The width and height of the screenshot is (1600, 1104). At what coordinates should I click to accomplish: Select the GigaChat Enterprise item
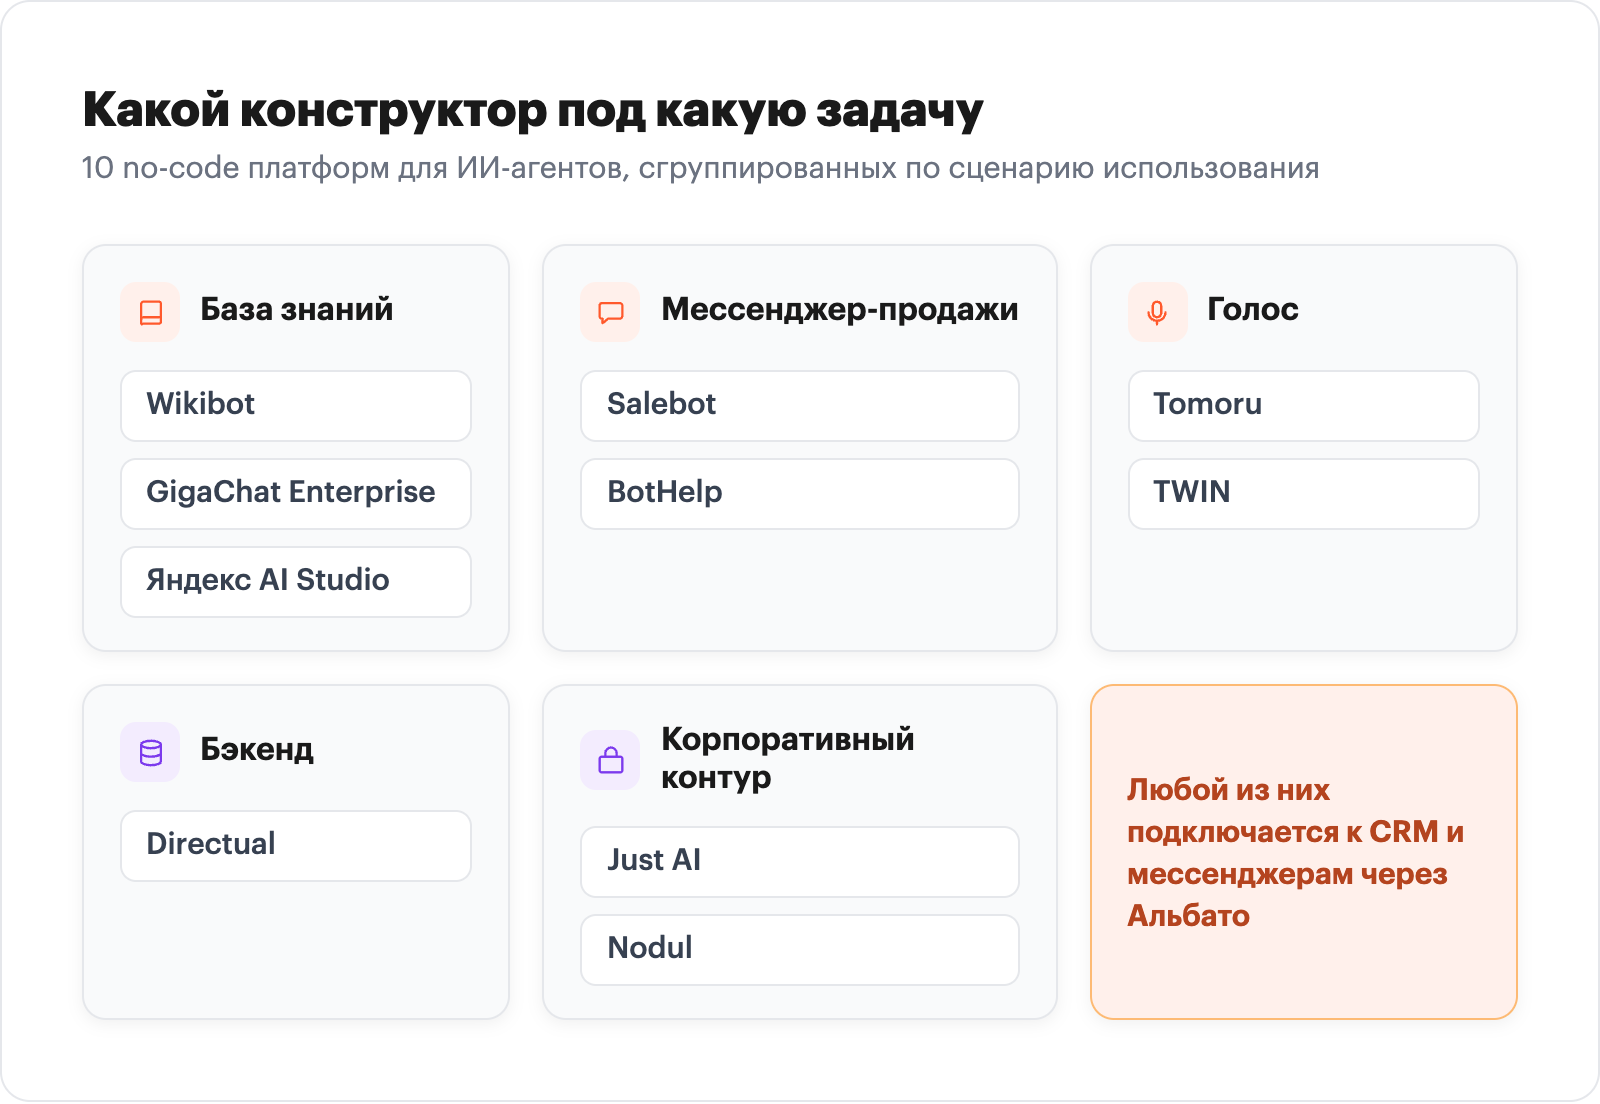(x=296, y=493)
